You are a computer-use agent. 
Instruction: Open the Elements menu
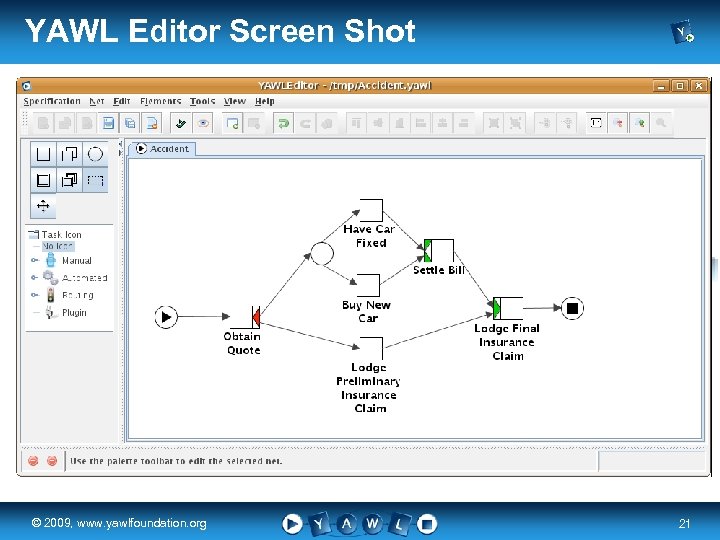tap(160, 101)
